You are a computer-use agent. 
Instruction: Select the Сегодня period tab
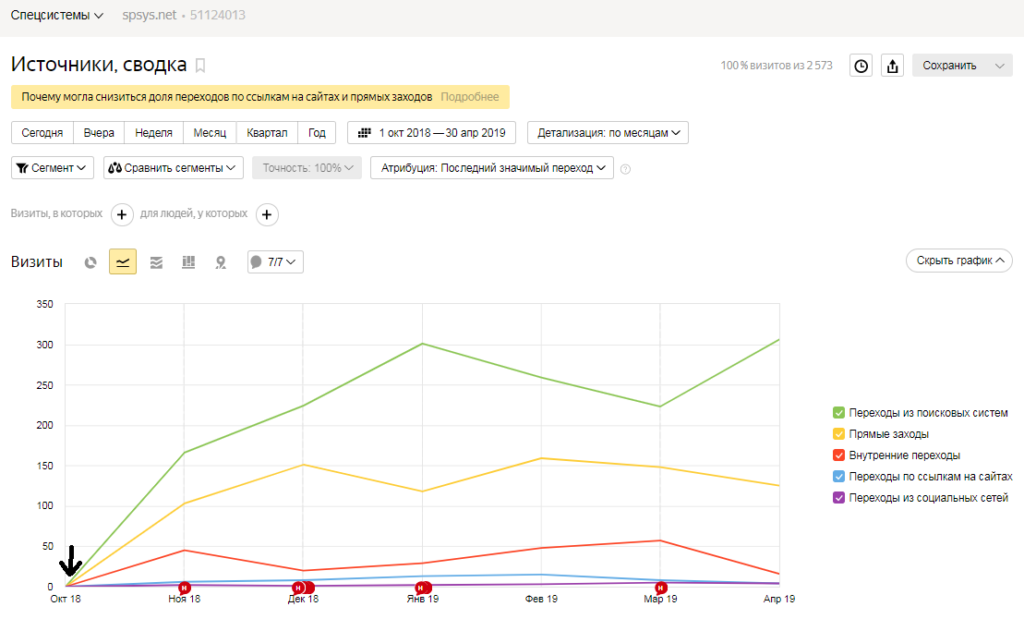[42, 133]
